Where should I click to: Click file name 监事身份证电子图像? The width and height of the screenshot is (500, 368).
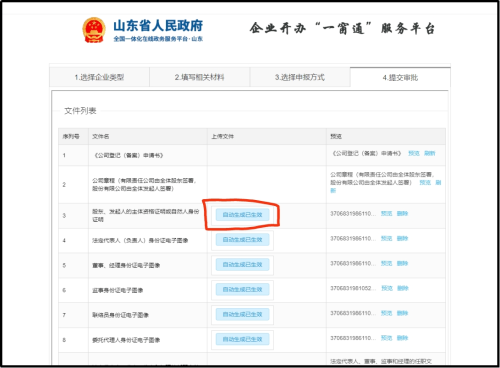[118, 290]
